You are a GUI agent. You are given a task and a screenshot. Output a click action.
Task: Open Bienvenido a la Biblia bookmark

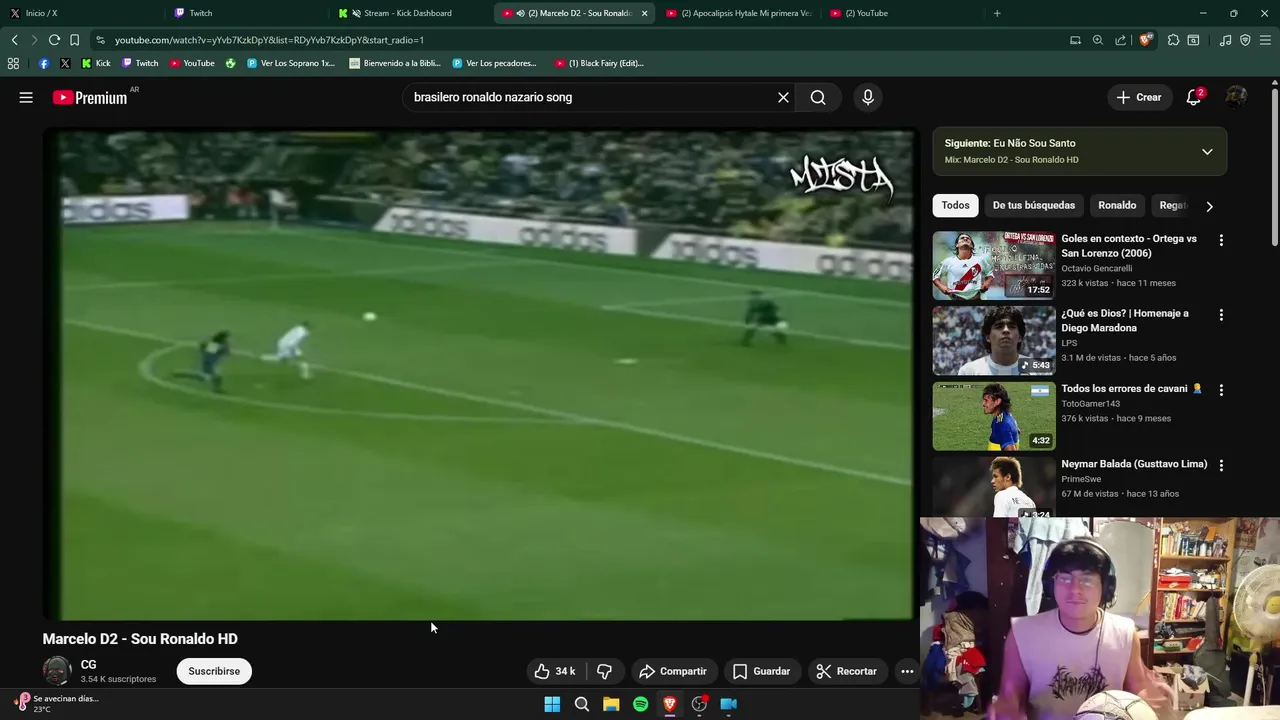click(394, 63)
